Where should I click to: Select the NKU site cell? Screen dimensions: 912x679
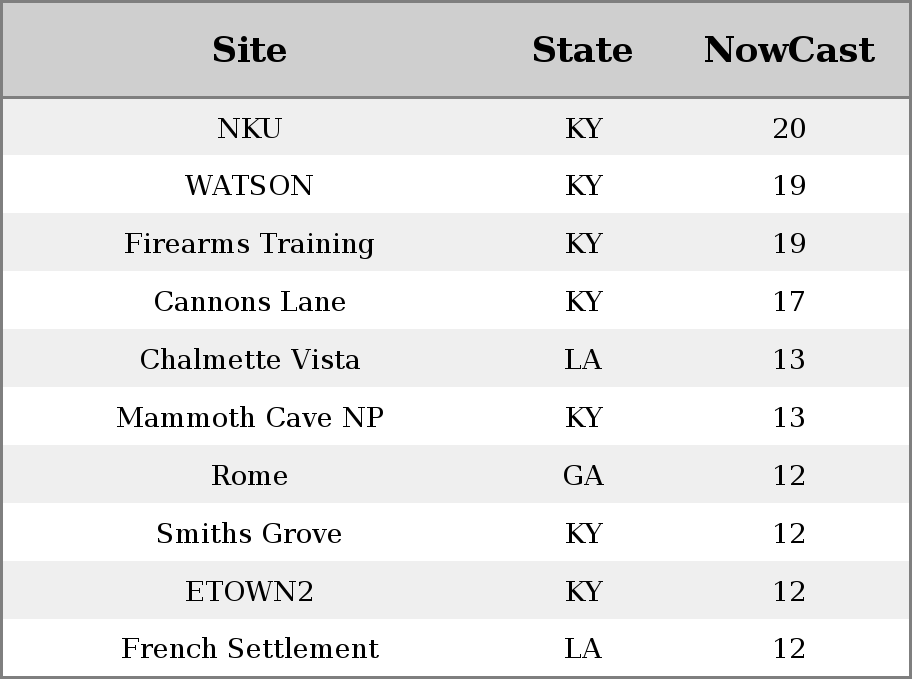250,128
